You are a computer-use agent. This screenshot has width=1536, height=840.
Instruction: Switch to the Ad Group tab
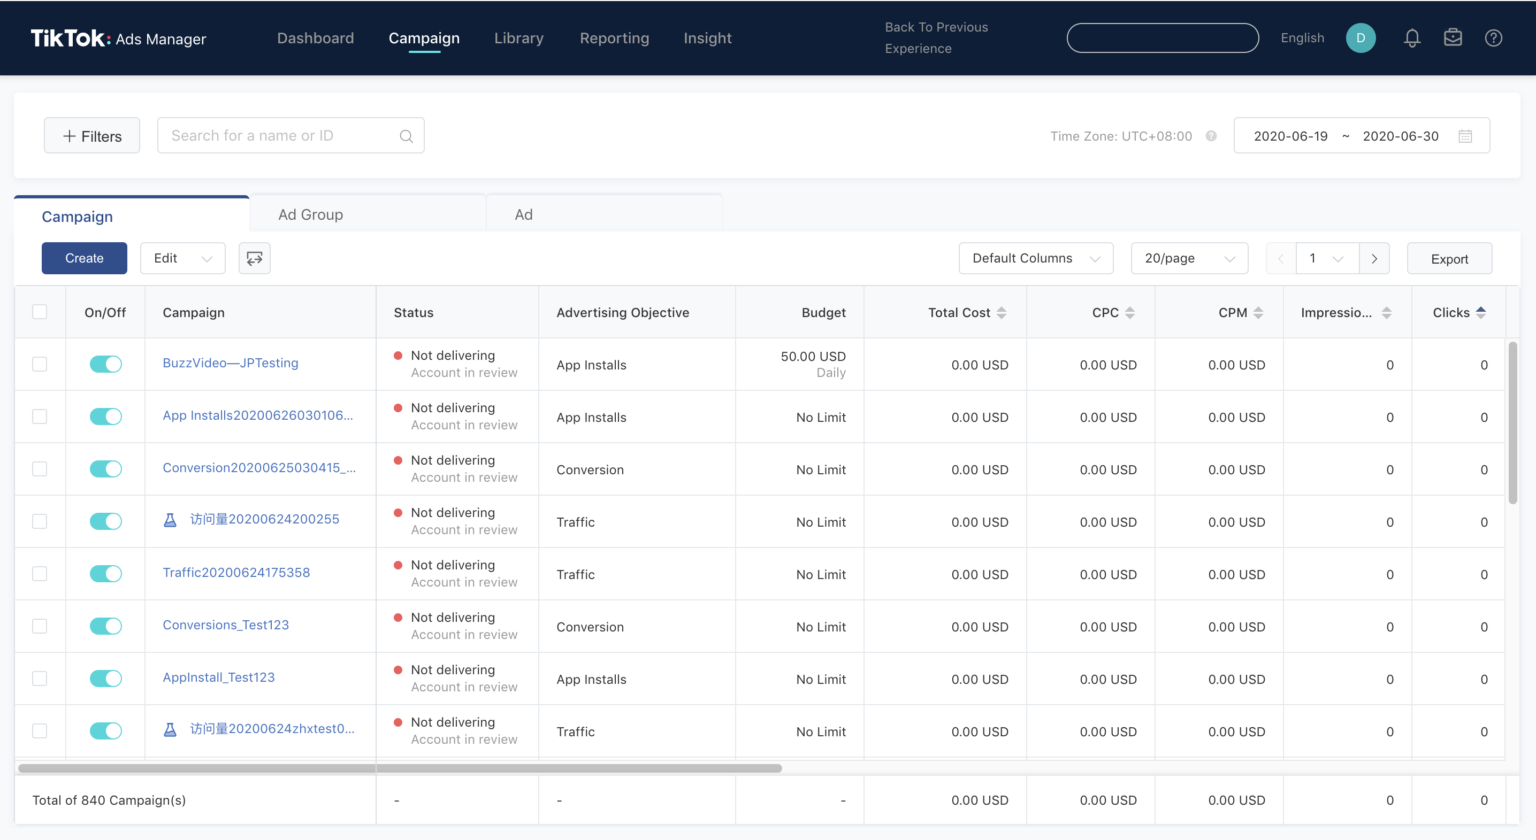tap(368, 214)
